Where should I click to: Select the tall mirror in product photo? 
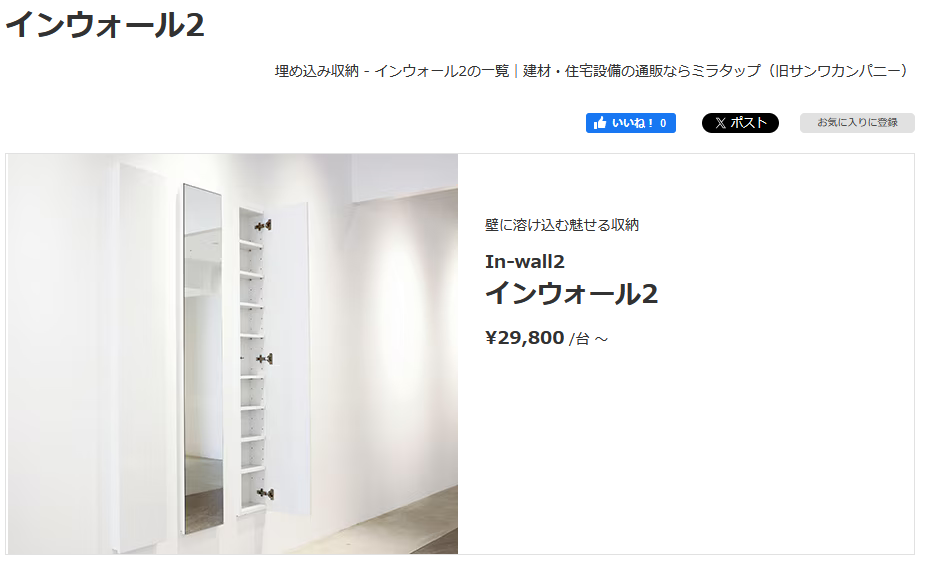click(203, 359)
